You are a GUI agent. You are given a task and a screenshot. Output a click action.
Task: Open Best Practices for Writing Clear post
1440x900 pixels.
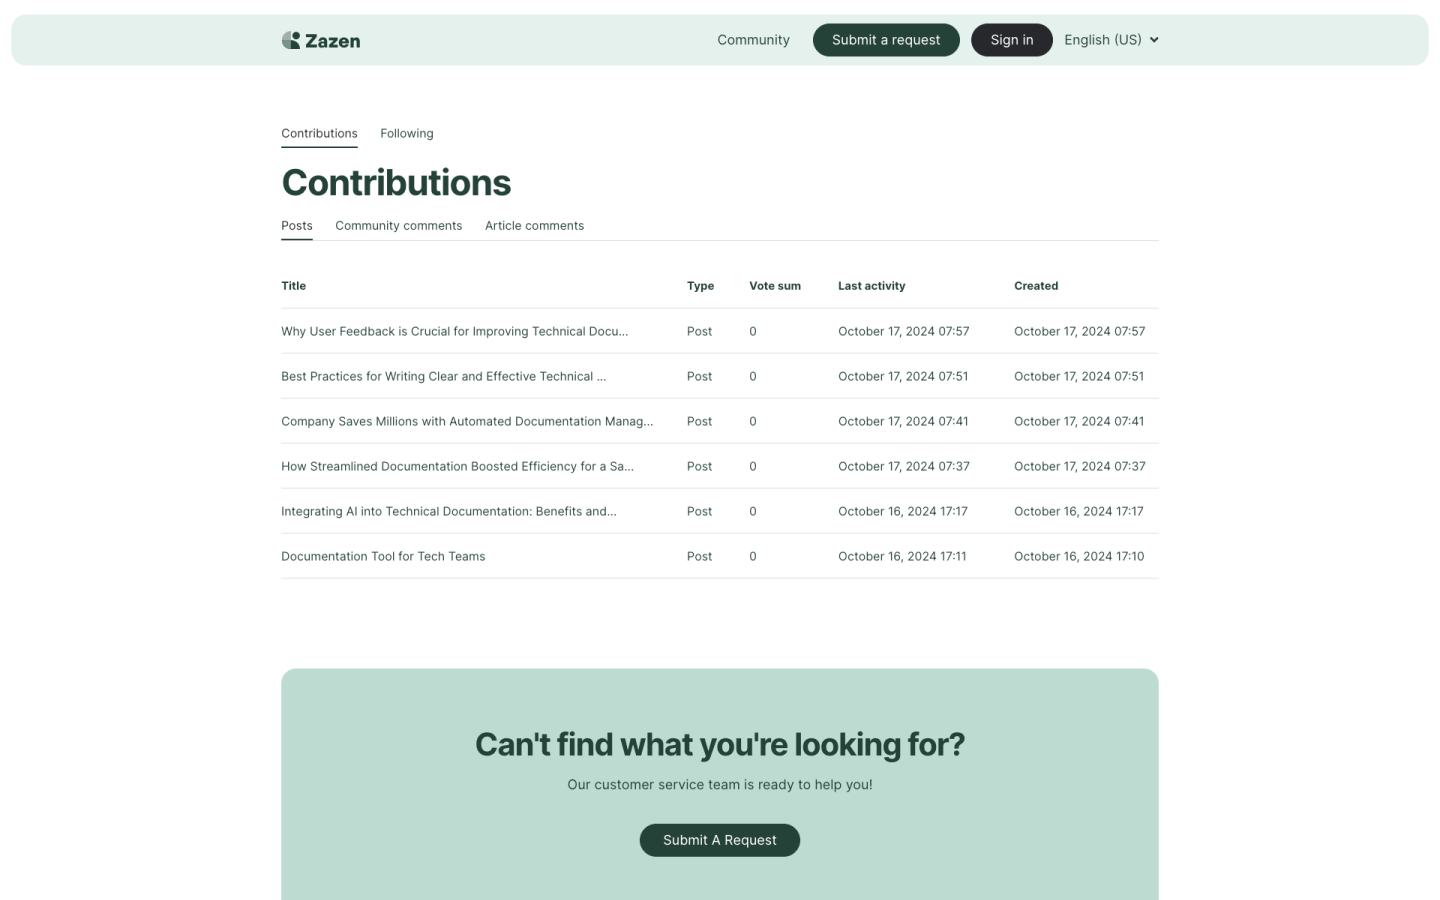click(443, 376)
